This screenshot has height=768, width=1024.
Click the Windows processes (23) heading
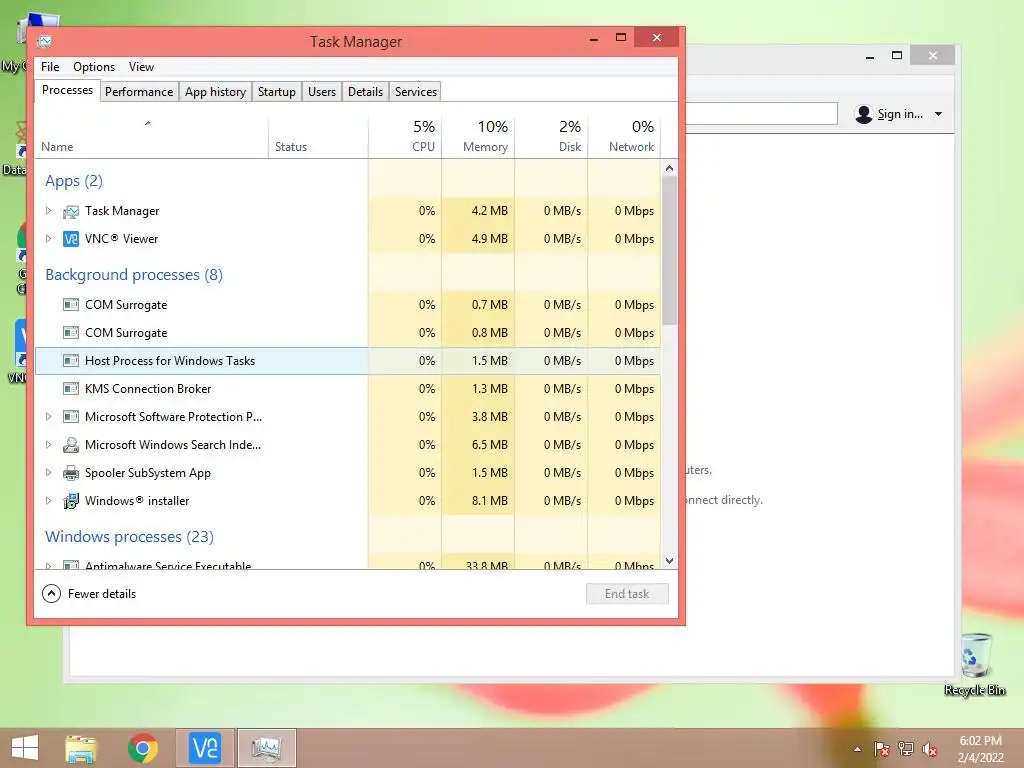[x=129, y=537]
